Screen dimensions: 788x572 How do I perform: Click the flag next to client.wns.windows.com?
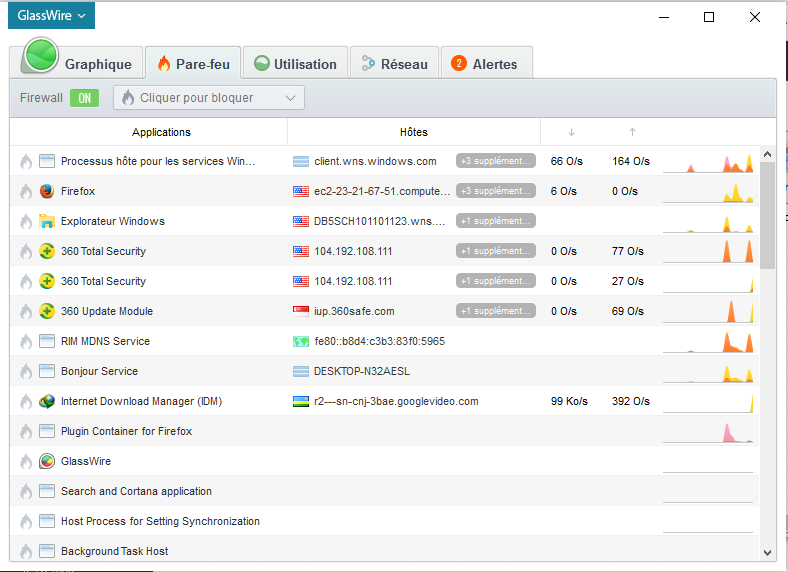(301, 161)
